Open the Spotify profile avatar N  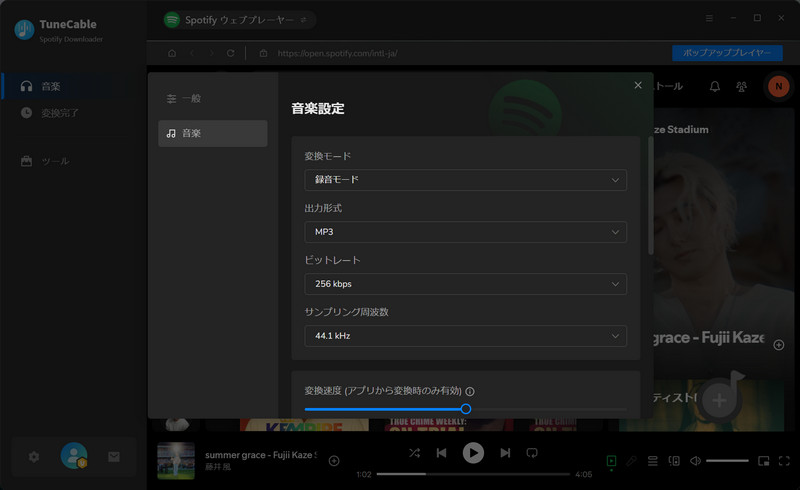pyautogui.click(x=779, y=86)
